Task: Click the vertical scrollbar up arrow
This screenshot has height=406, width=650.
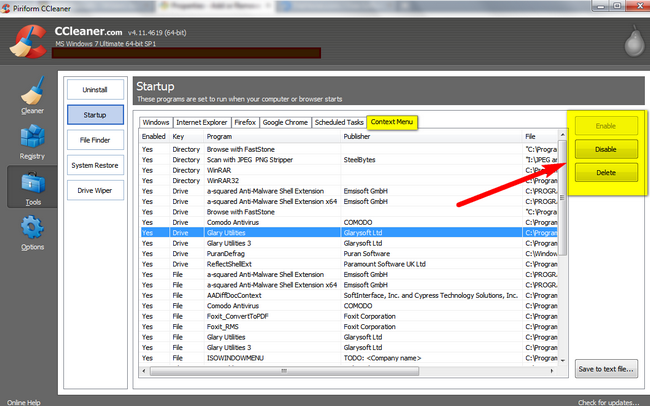Action: [x=563, y=135]
